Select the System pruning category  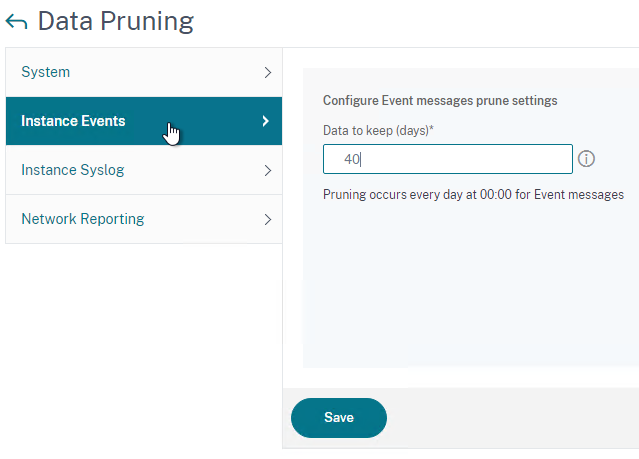coord(144,72)
